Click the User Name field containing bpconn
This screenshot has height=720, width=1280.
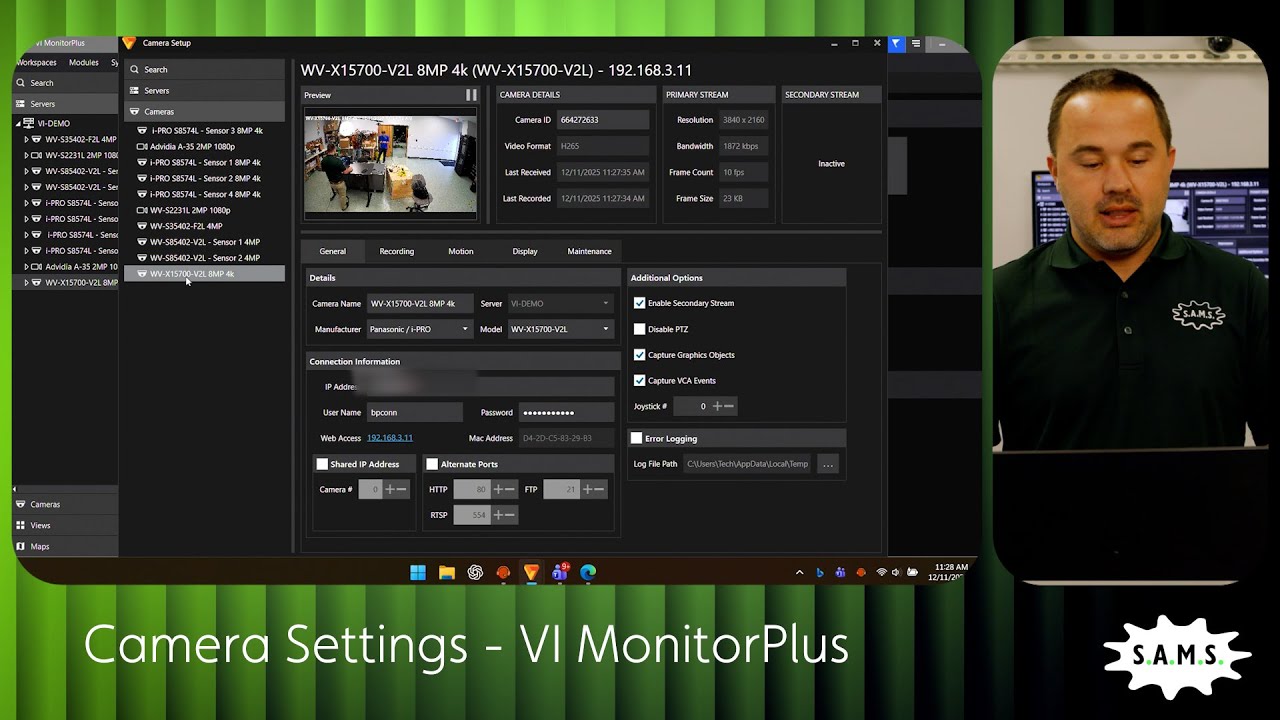click(x=415, y=412)
